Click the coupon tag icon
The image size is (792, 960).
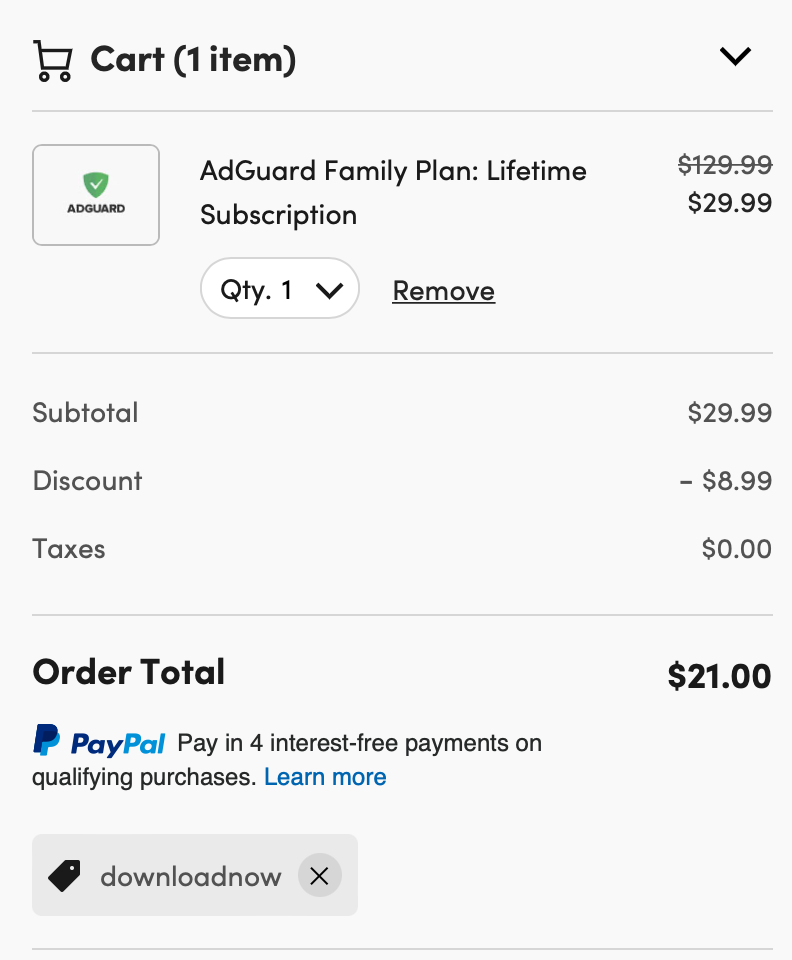click(x=64, y=876)
